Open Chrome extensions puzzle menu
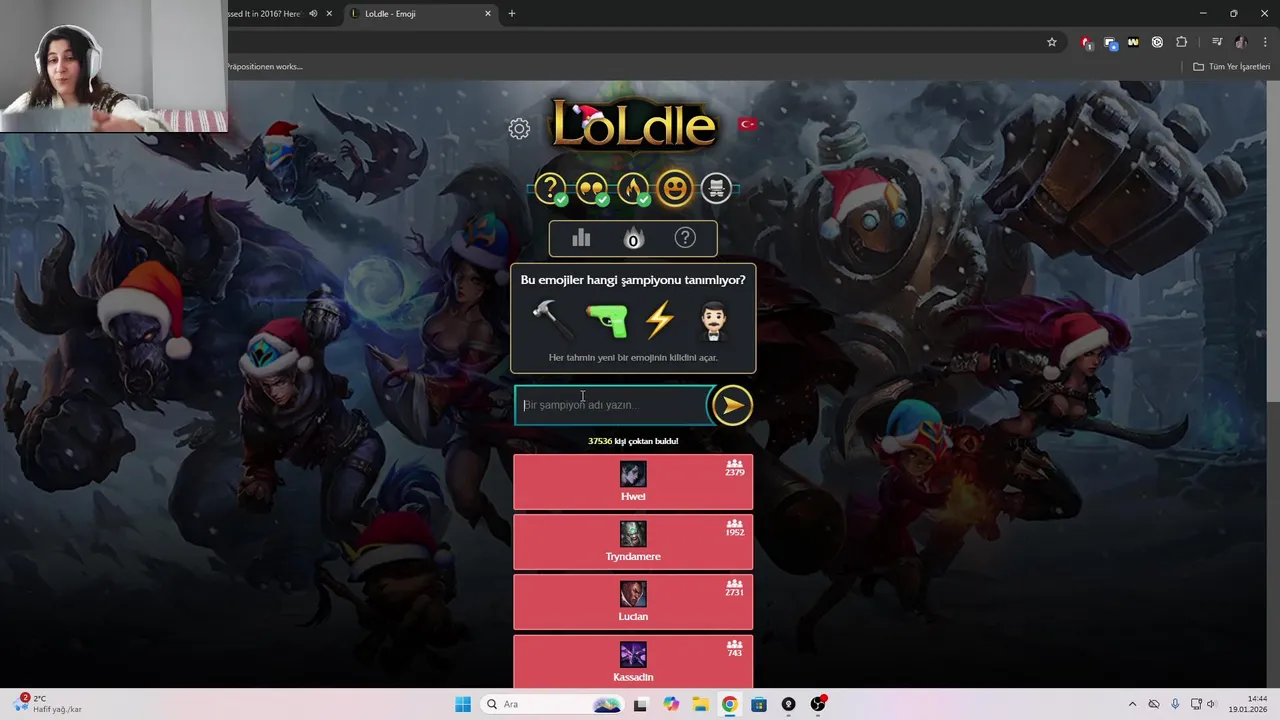This screenshot has height=720, width=1280. click(x=1182, y=42)
